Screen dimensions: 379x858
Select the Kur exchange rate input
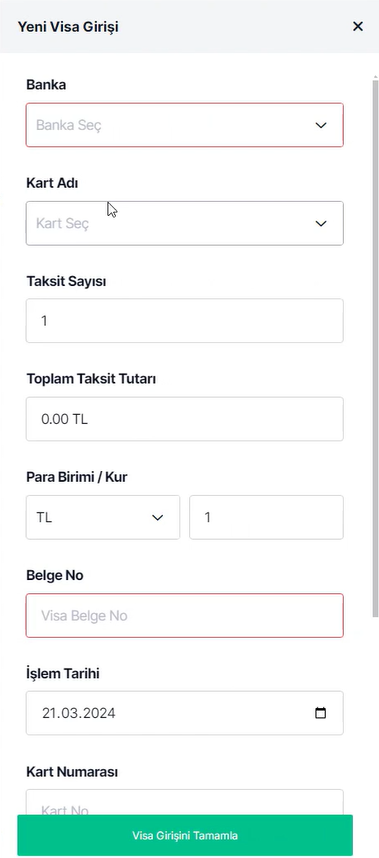pos(266,517)
